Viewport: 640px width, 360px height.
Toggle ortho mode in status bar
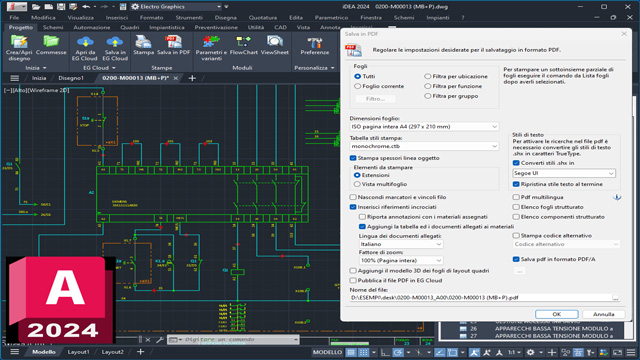(x=385, y=352)
